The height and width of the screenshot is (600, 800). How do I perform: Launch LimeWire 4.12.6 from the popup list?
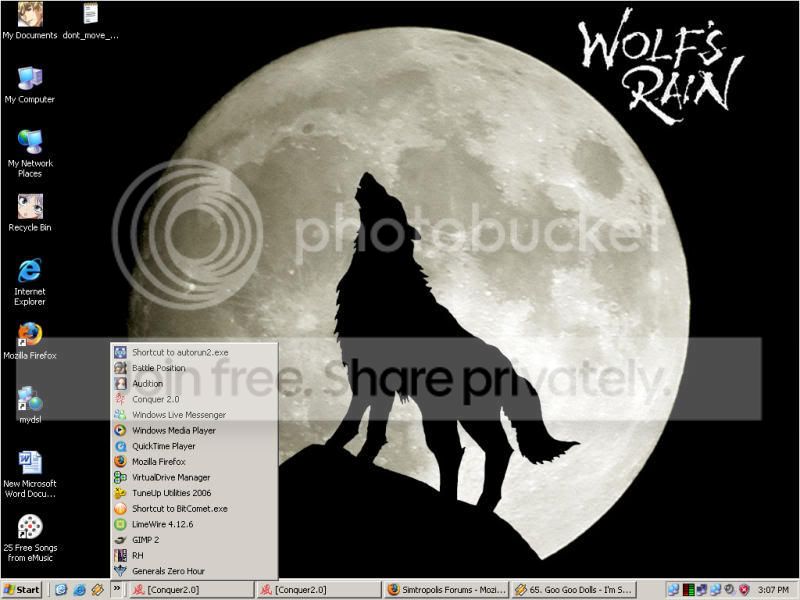click(x=194, y=524)
